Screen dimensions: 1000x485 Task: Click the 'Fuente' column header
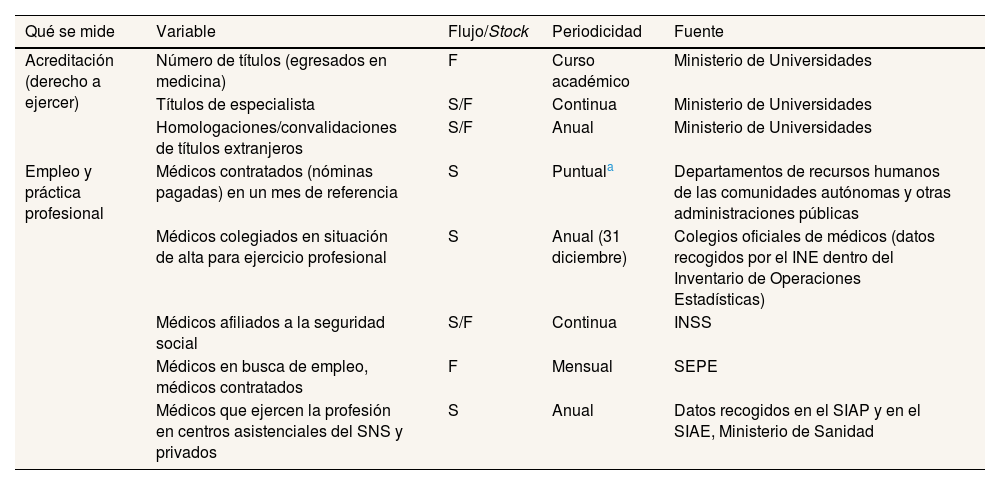click(x=698, y=32)
